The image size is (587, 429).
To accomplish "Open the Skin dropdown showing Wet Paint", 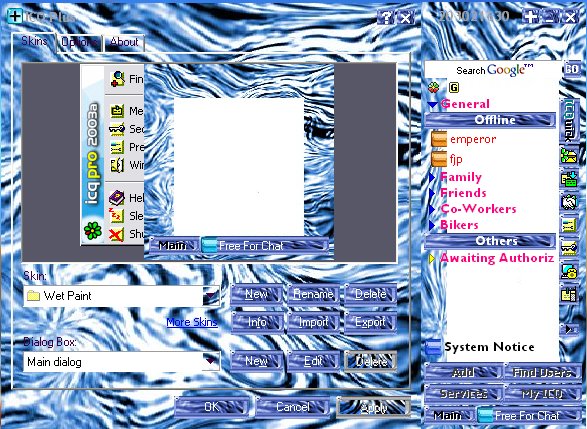I will [x=211, y=296].
